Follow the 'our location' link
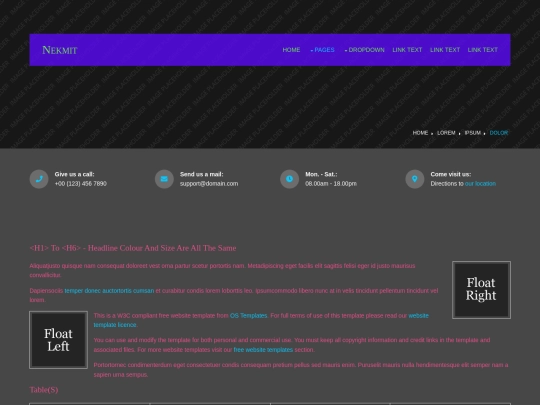 click(480, 184)
